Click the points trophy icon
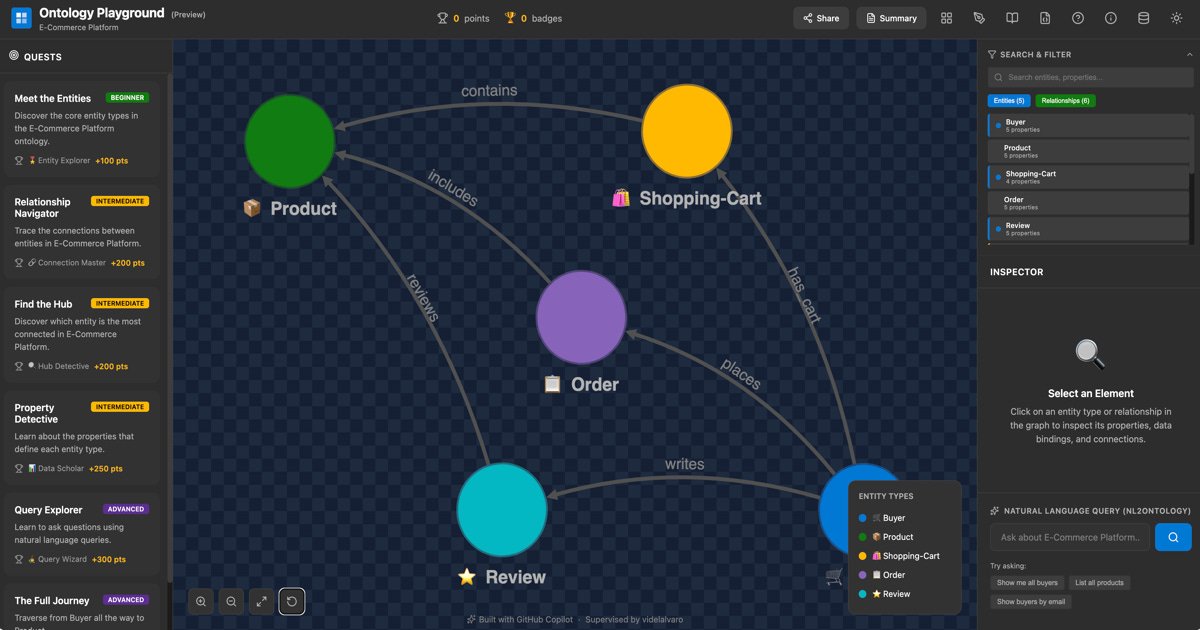 [443, 18]
